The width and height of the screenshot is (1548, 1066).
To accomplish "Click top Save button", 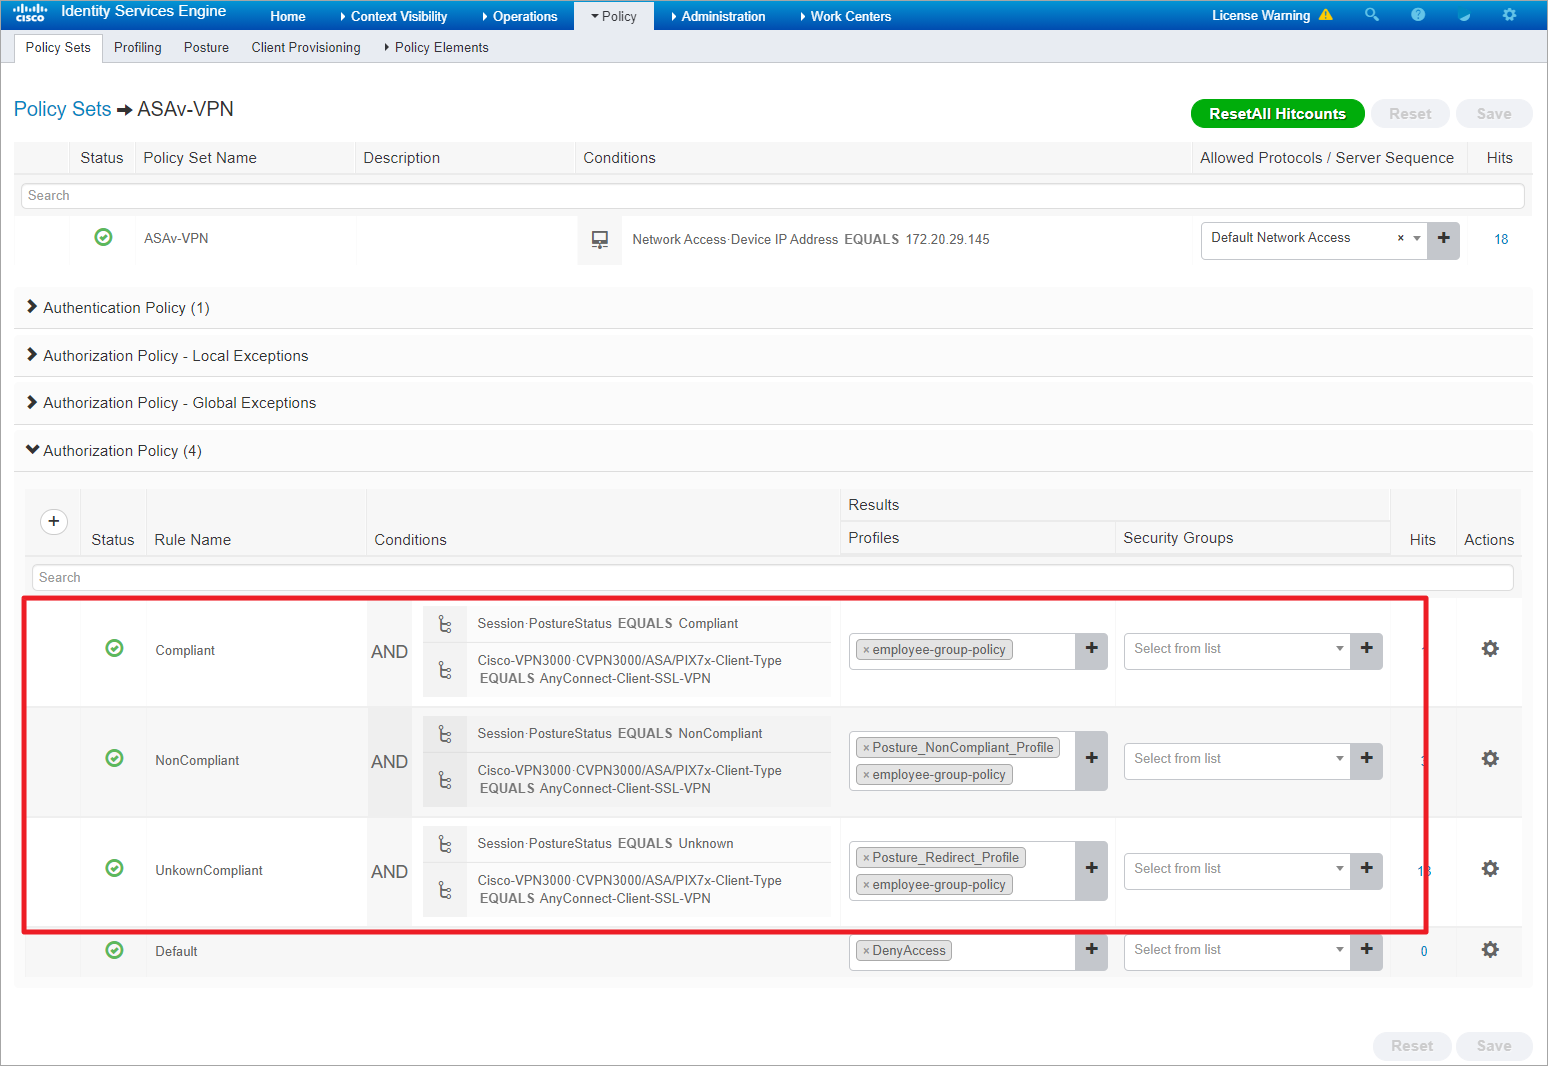I will (1494, 114).
